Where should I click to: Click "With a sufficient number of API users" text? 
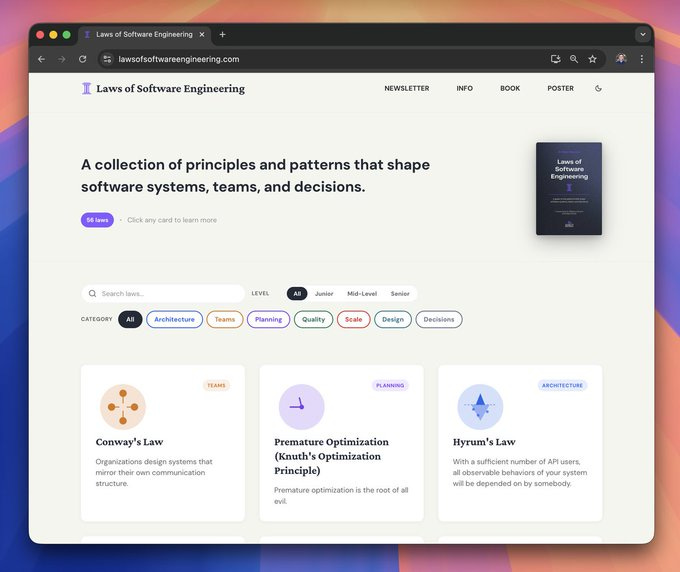[520, 472]
